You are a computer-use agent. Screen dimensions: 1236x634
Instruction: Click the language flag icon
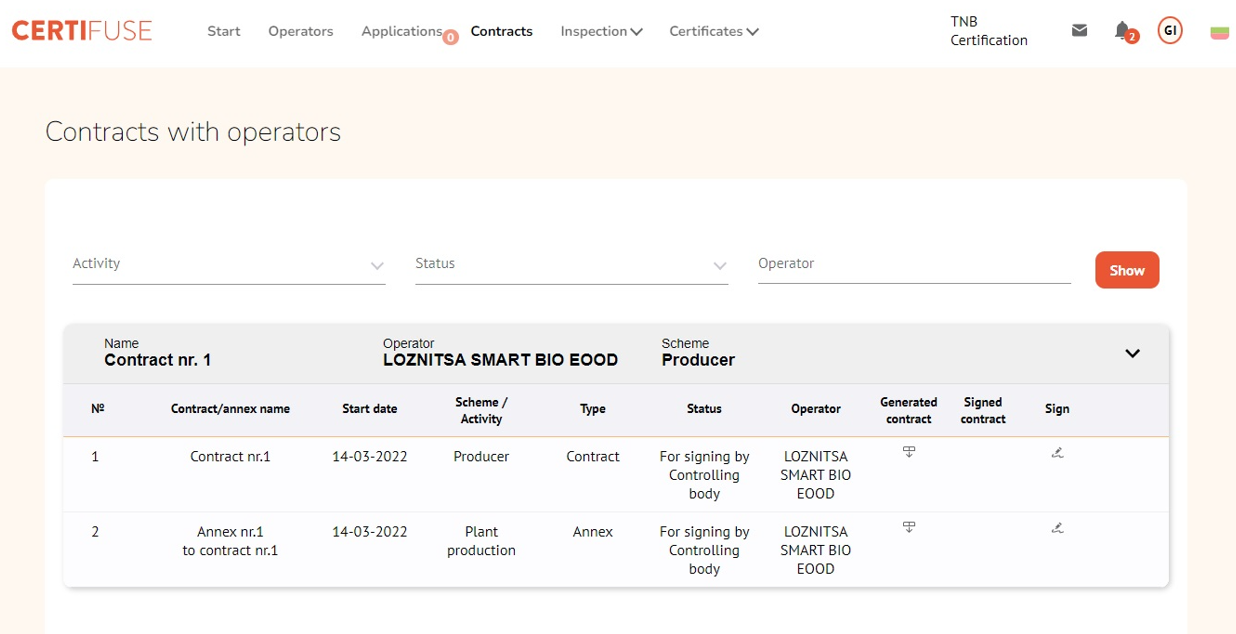click(1219, 33)
